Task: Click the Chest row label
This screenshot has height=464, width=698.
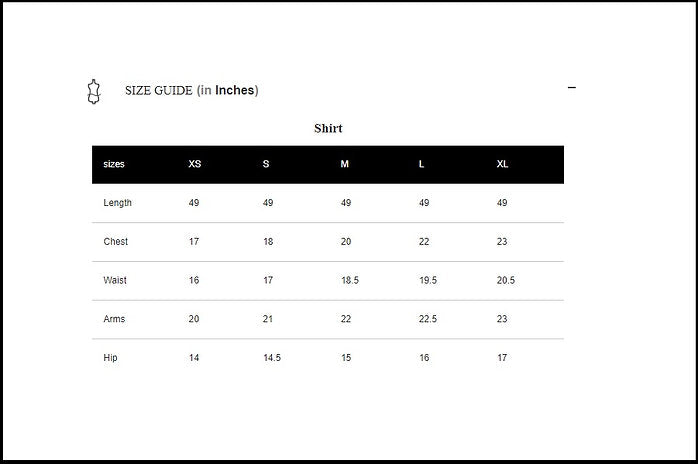Action: 116,242
